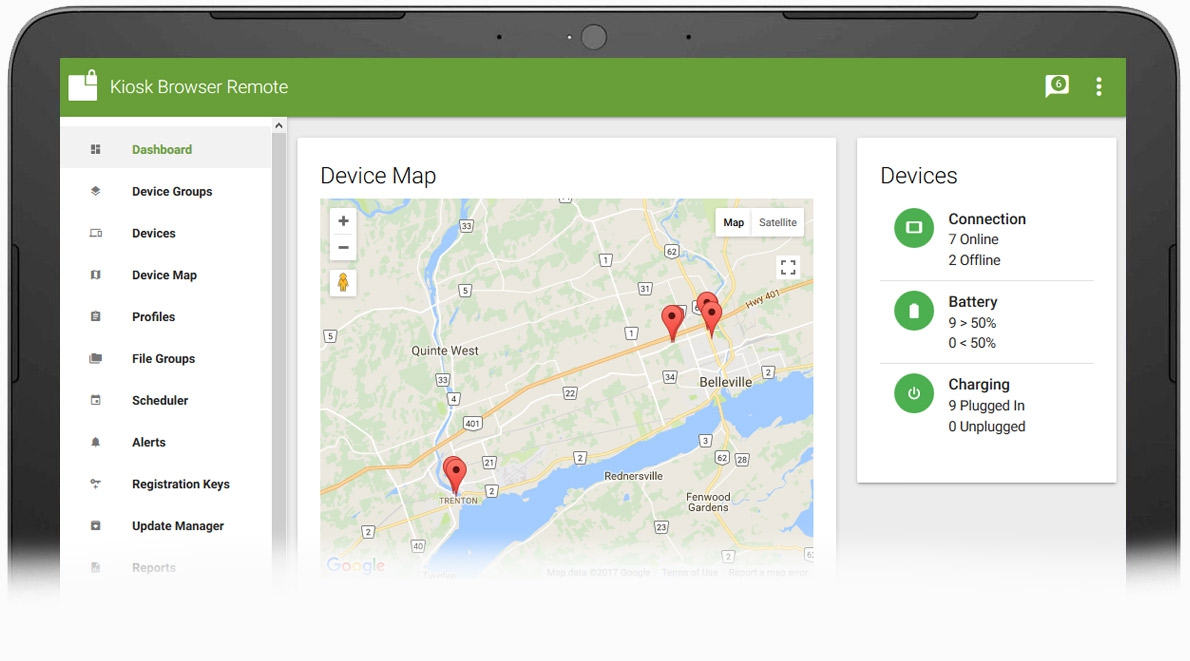Click the Charging heading in Devices card
Screen dimensions: 1190x661
[979, 384]
